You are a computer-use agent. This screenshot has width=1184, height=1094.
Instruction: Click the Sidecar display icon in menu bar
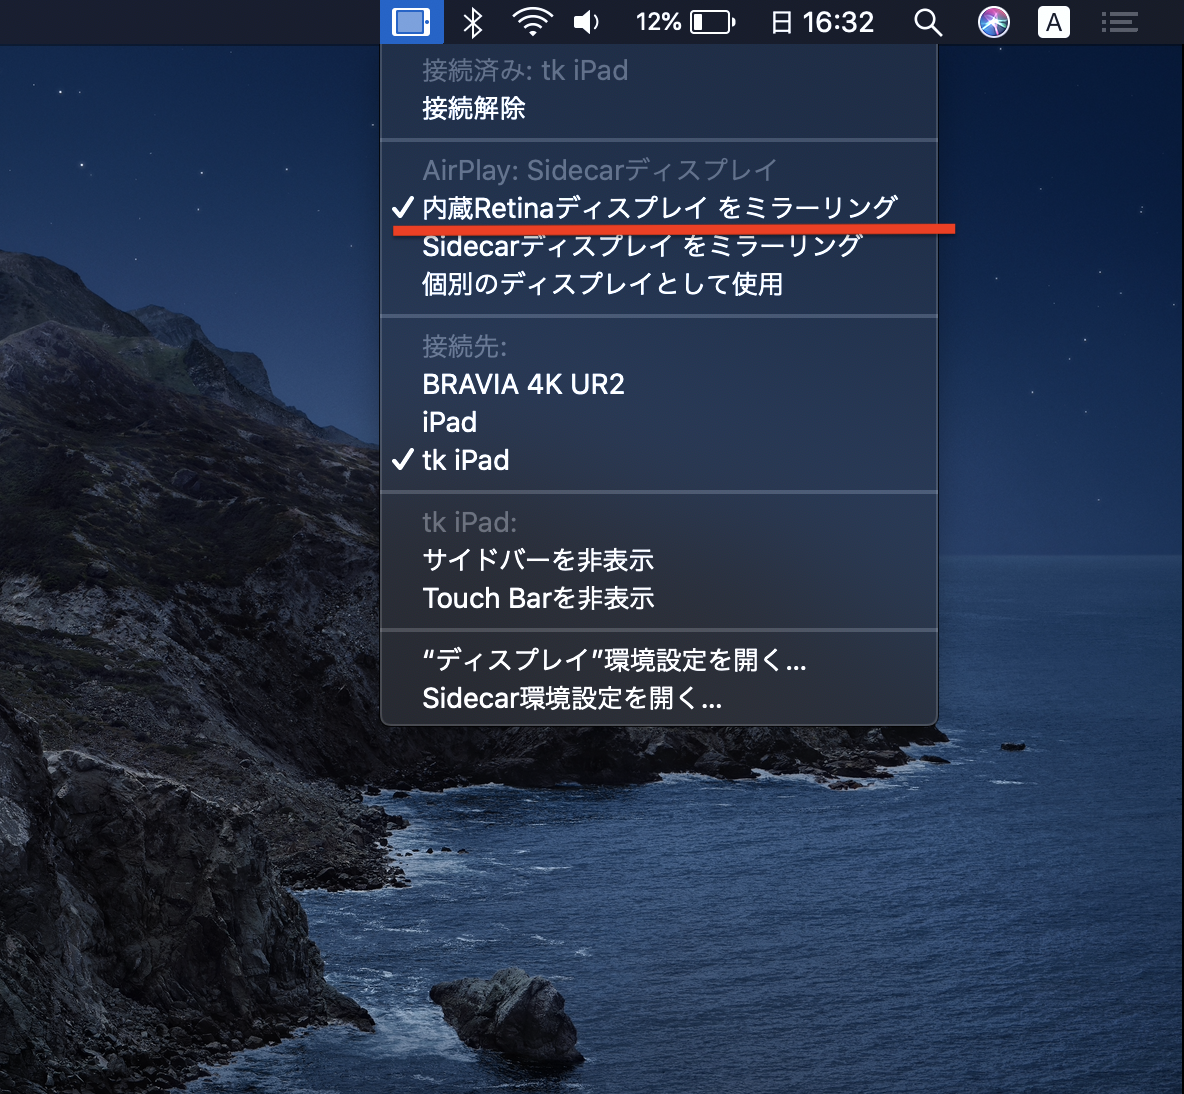click(x=412, y=22)
